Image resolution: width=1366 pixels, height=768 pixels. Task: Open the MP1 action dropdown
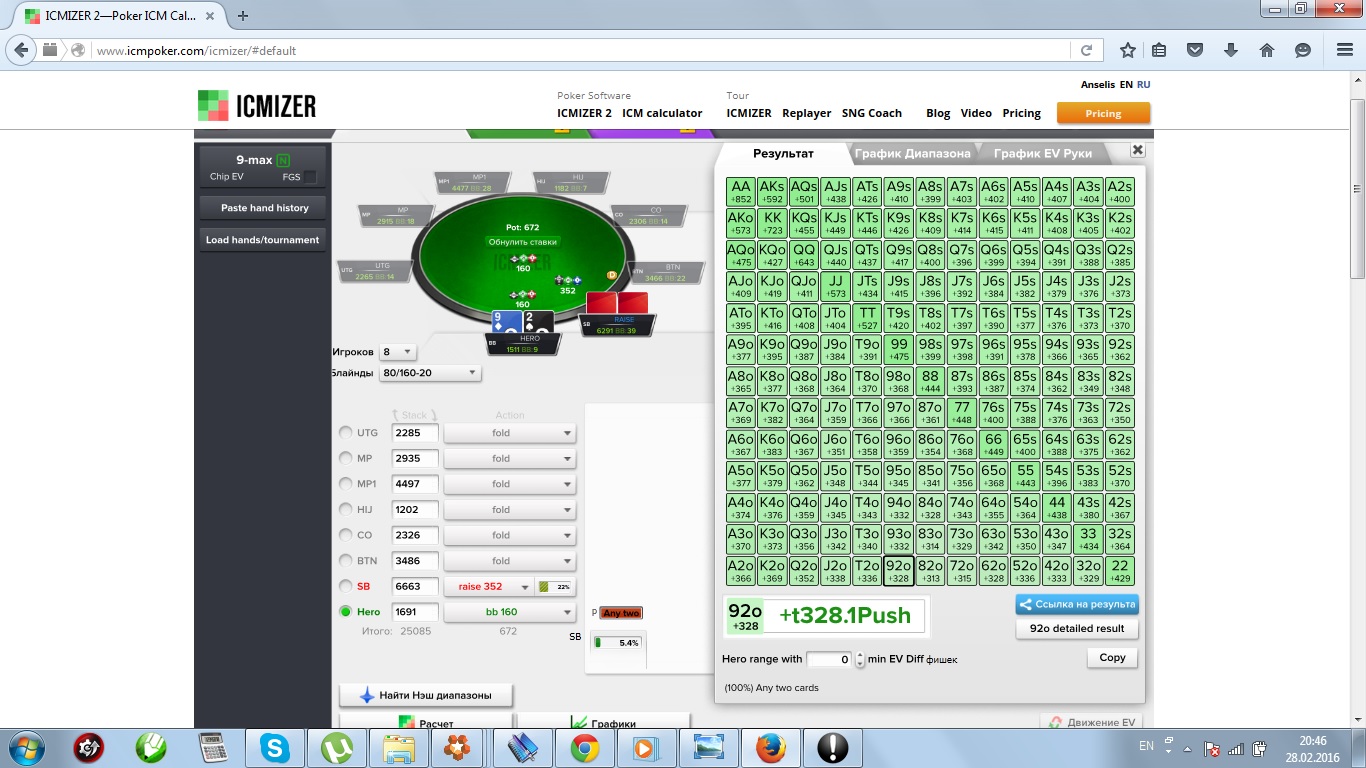(510, 484)
